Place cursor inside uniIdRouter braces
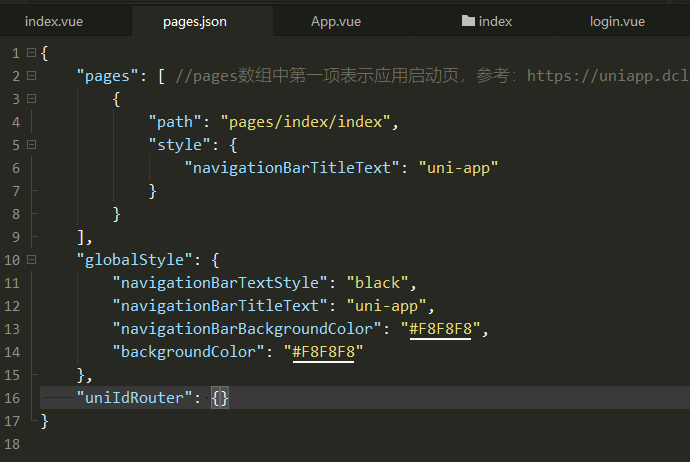The height and width of the screenshot is (462, 690). 220,398
